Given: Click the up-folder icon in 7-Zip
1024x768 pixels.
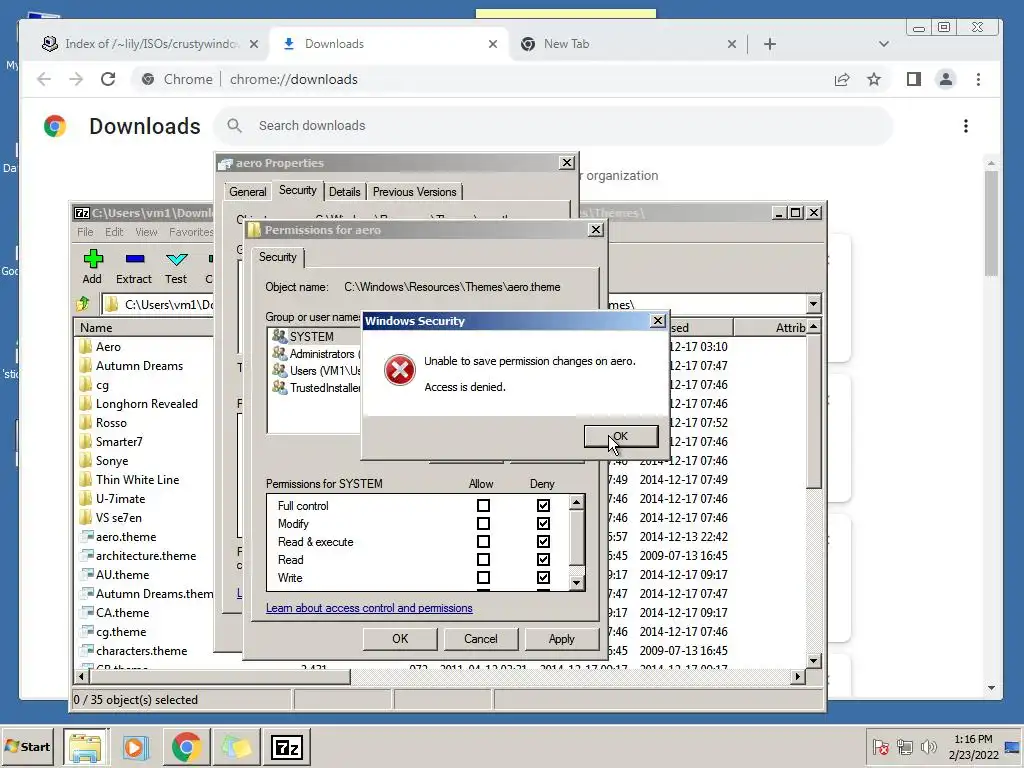Looking at the screenshot, I should [x=83, y=304].
